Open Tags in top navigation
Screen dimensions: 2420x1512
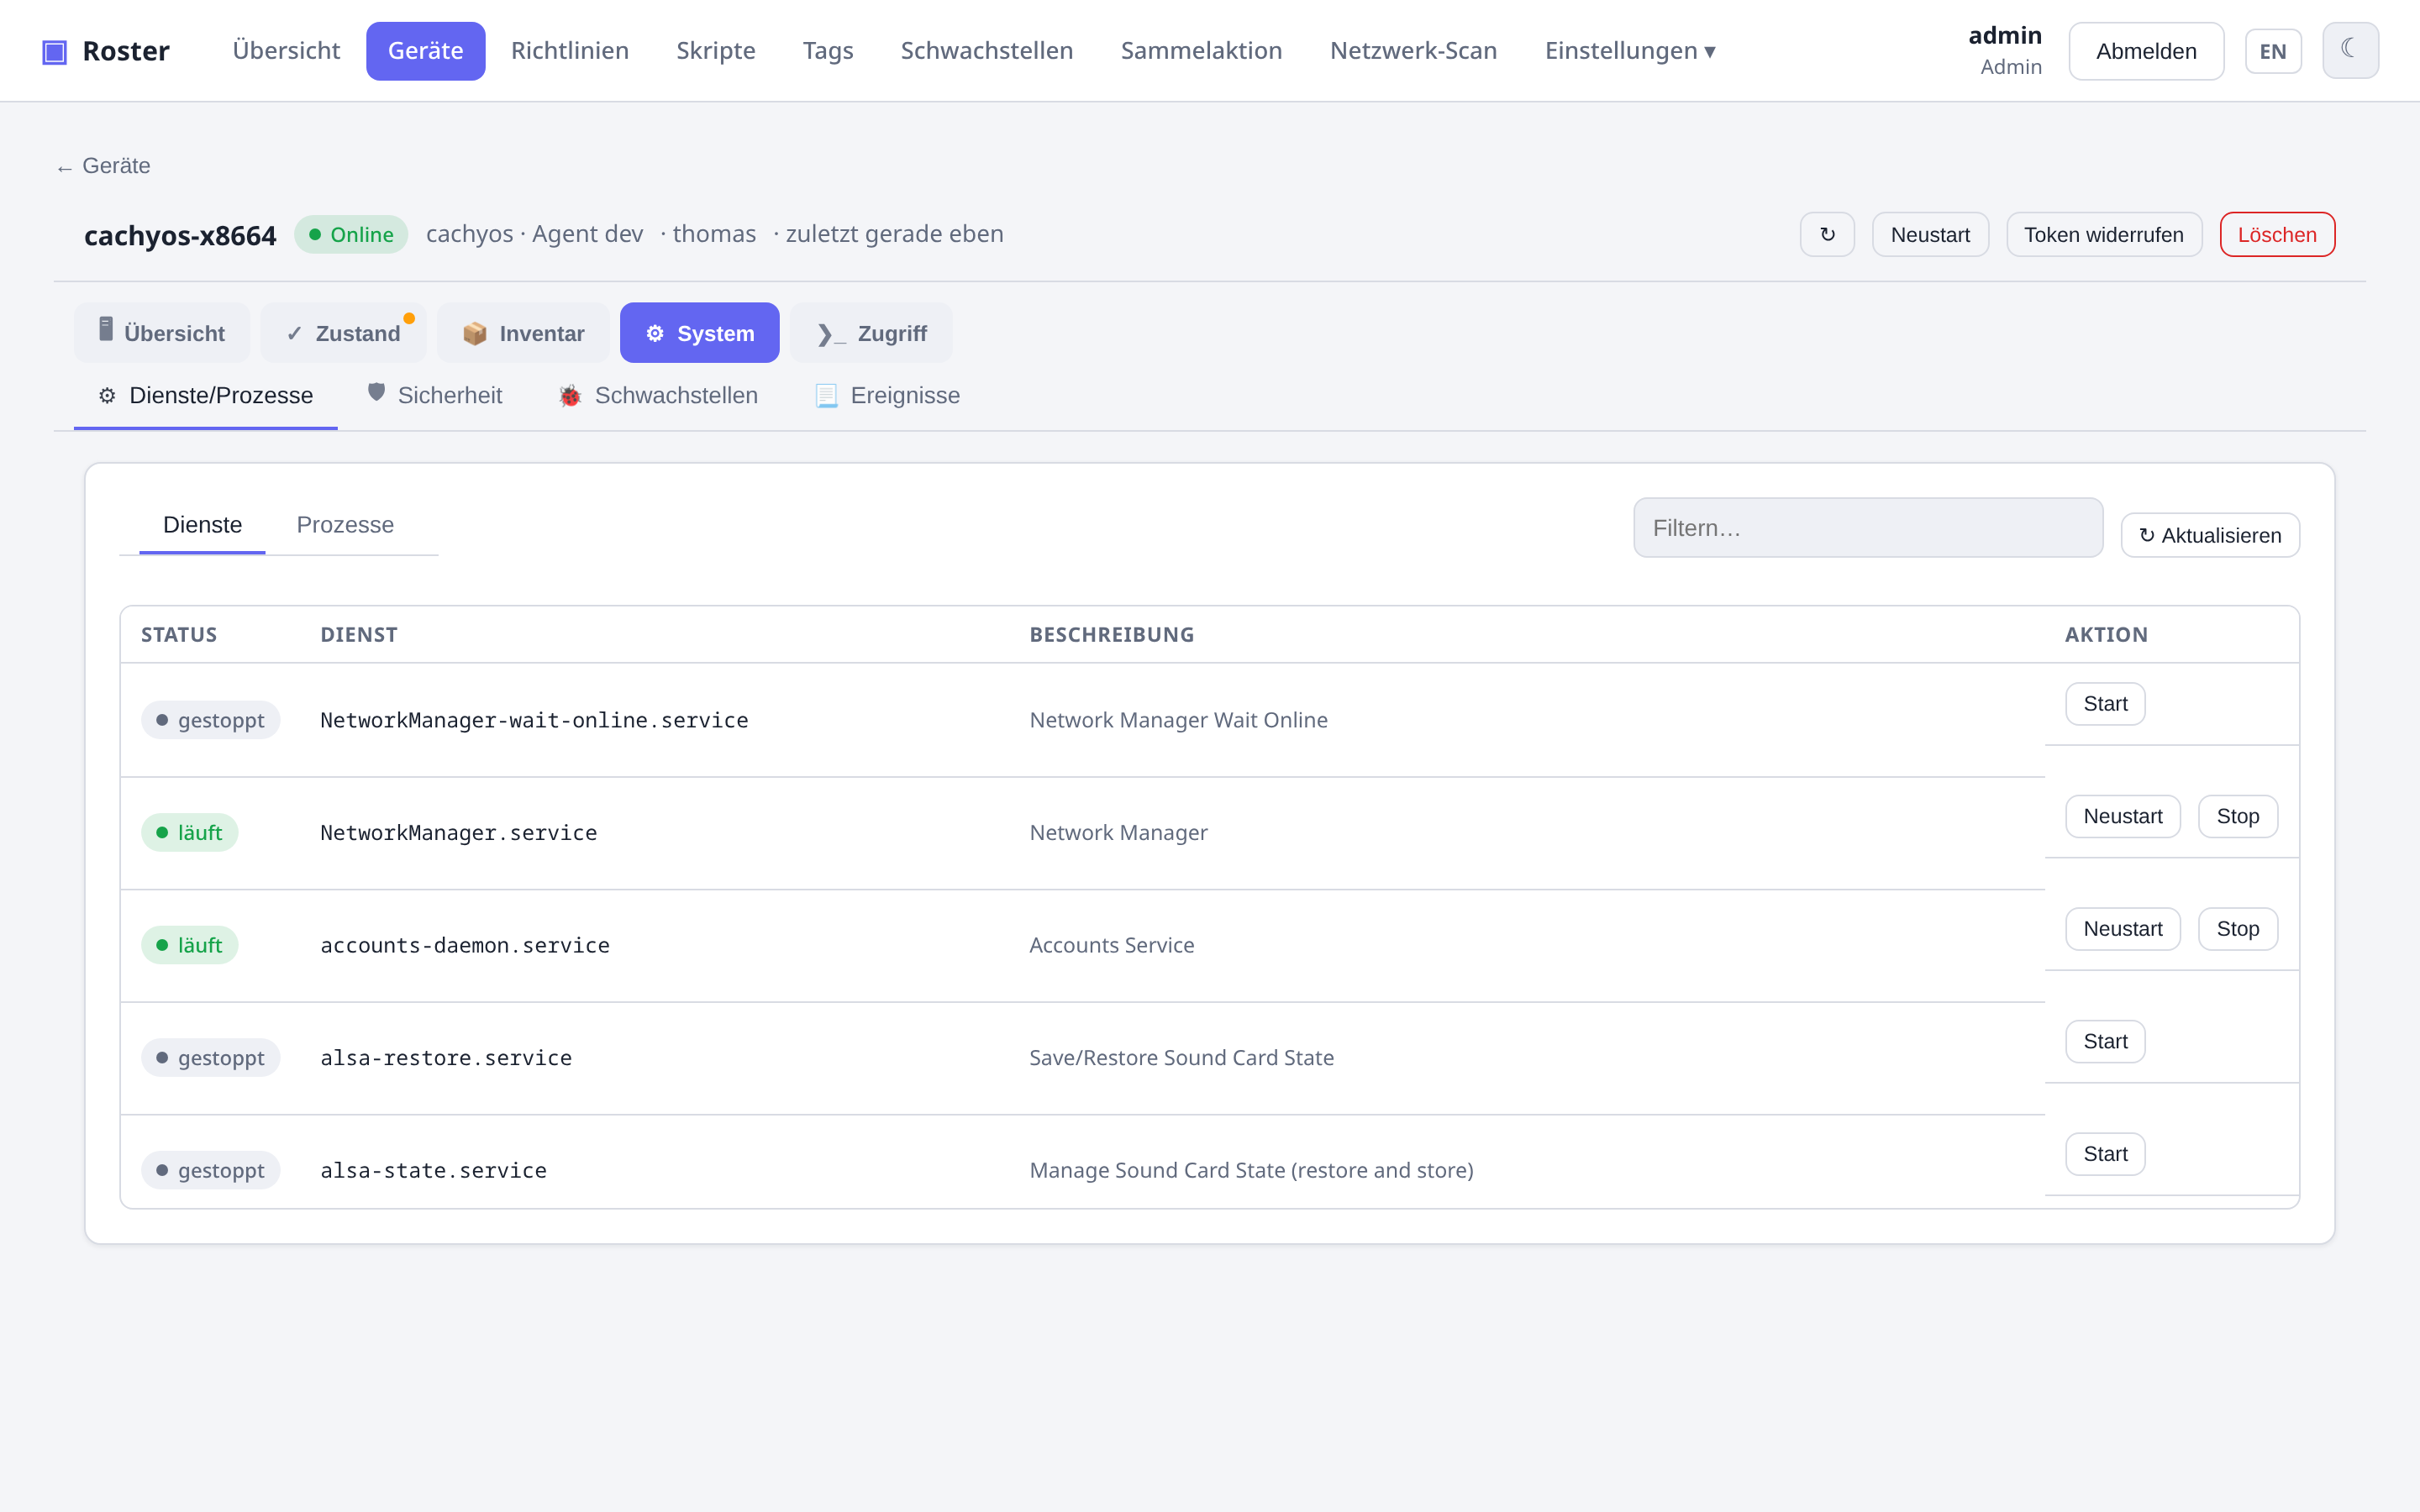click(828, 51)
